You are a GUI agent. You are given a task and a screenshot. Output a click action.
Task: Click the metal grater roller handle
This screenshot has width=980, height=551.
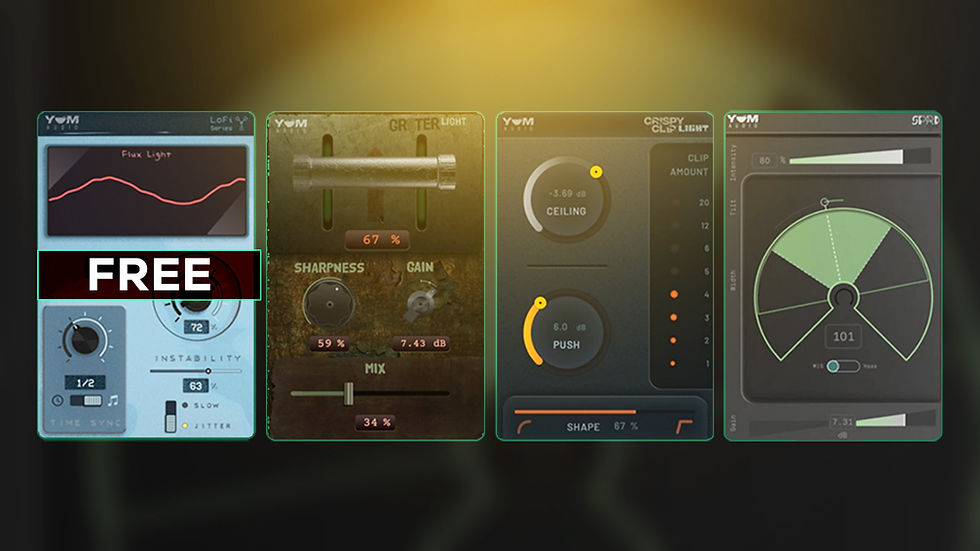click(374, 172)
